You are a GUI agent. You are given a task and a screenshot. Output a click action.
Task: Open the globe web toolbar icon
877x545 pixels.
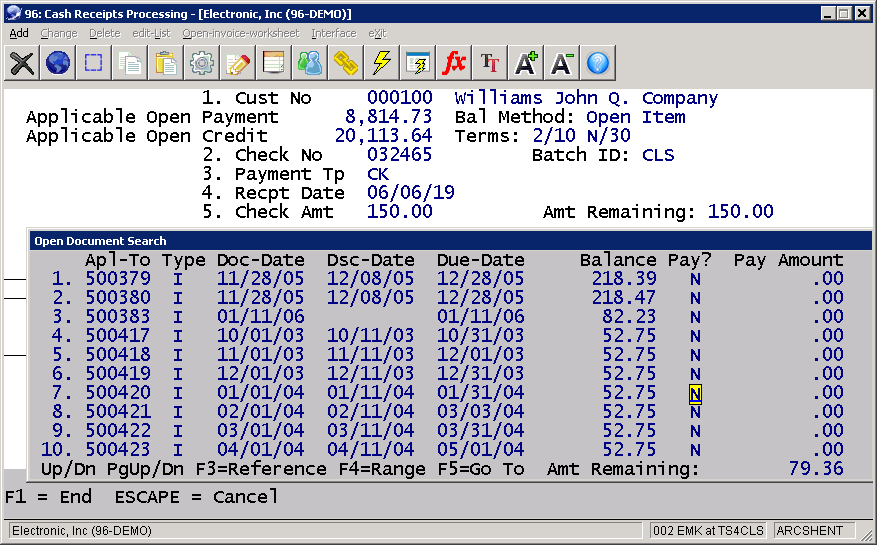58,63
